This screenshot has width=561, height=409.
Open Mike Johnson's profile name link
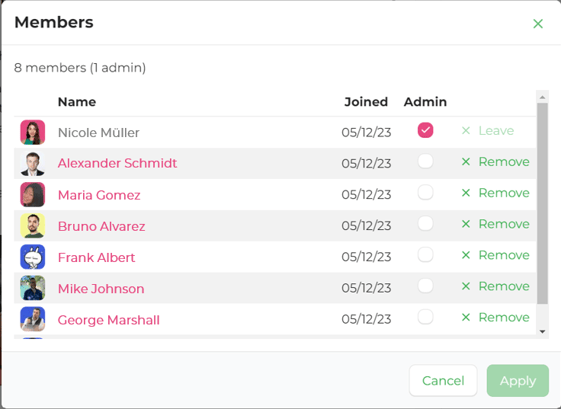click(101, 289)
